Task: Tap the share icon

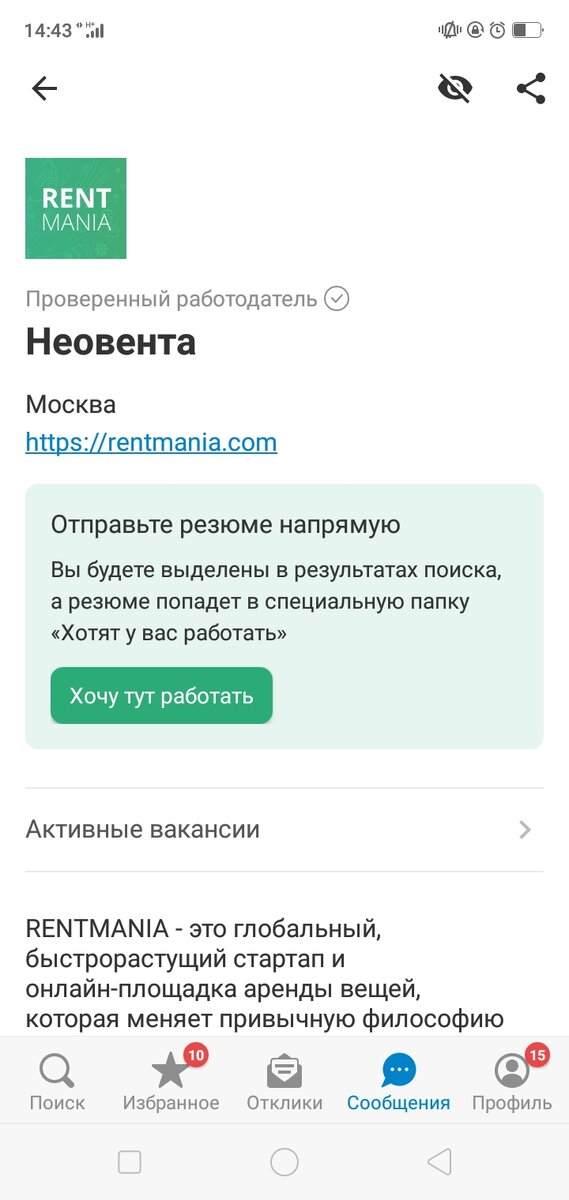Action: [x=531, y=89]
